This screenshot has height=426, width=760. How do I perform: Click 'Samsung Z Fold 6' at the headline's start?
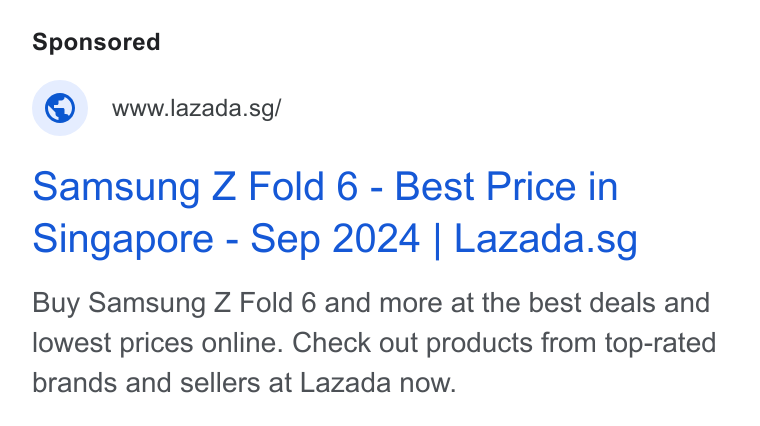195,187
